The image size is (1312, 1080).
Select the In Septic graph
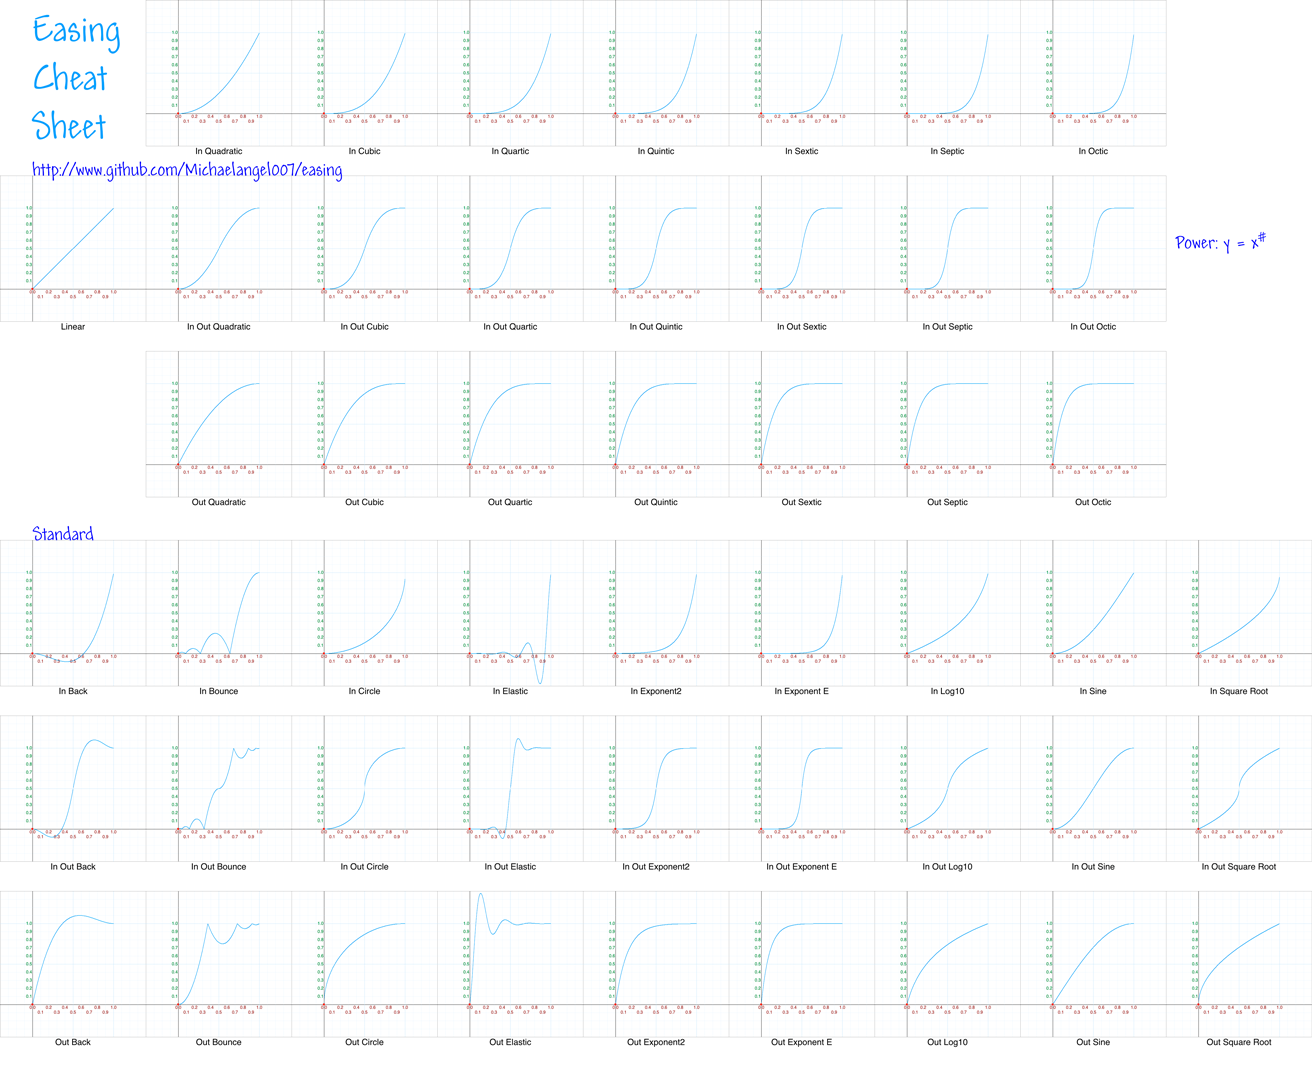[948, 73]
